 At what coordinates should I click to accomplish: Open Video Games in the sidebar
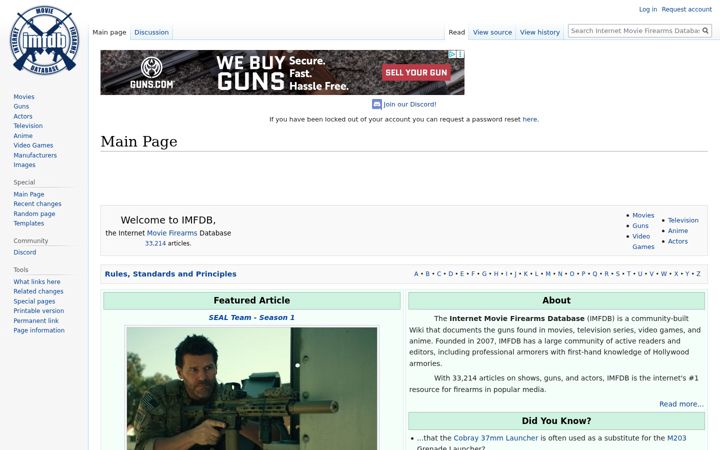33,145
